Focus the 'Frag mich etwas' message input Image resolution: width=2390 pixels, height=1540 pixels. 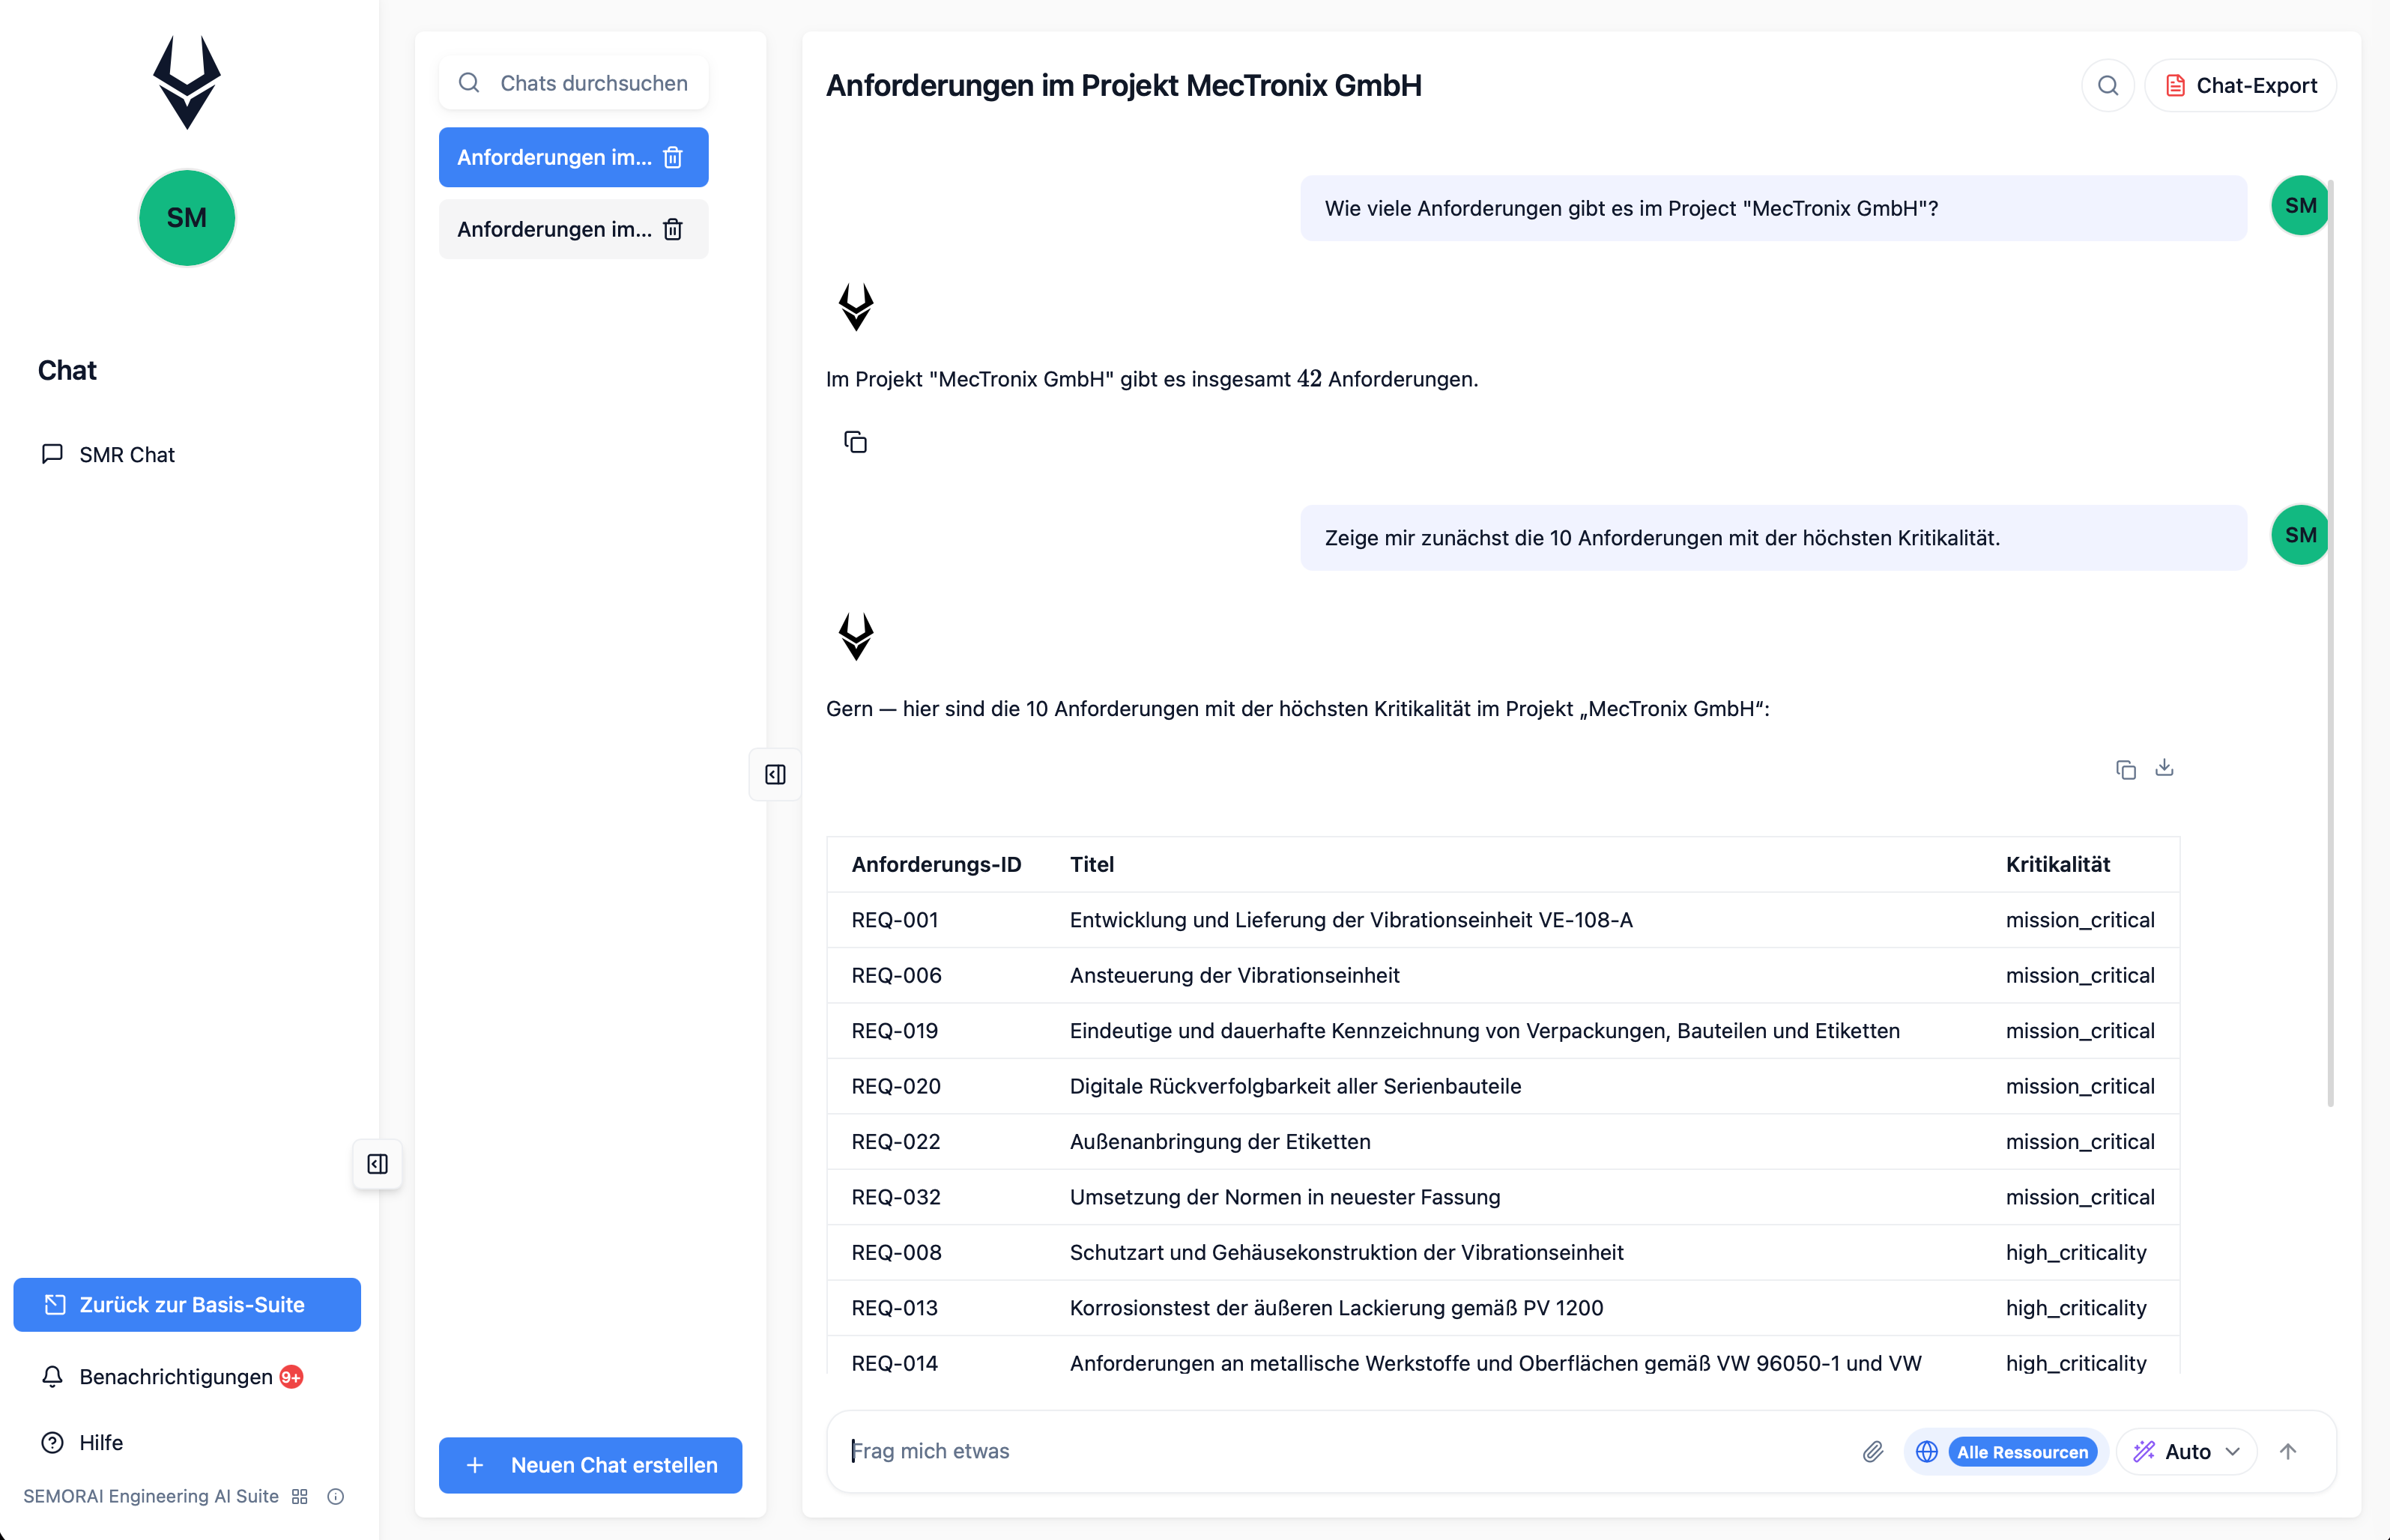coord(1345,1452)
